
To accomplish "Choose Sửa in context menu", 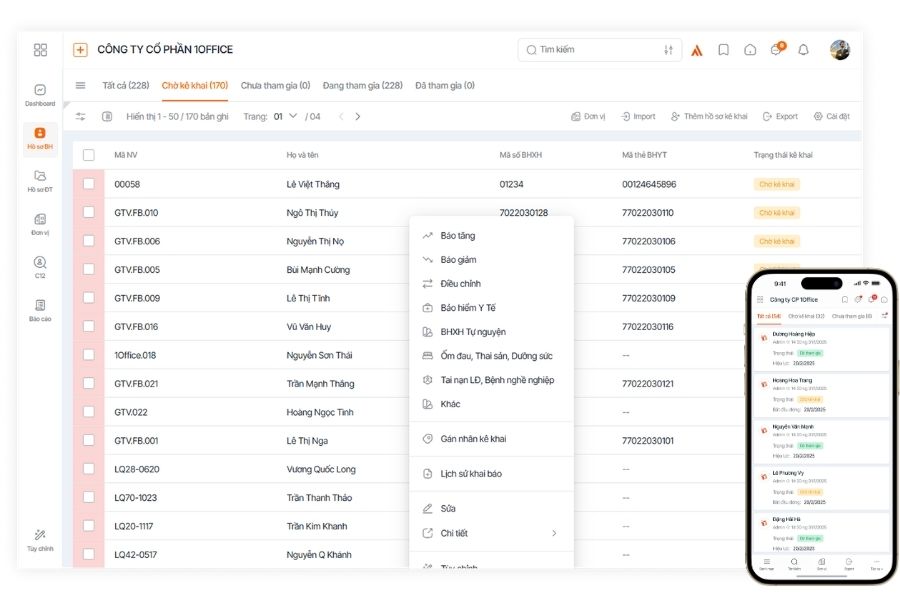I will point(491,509).
